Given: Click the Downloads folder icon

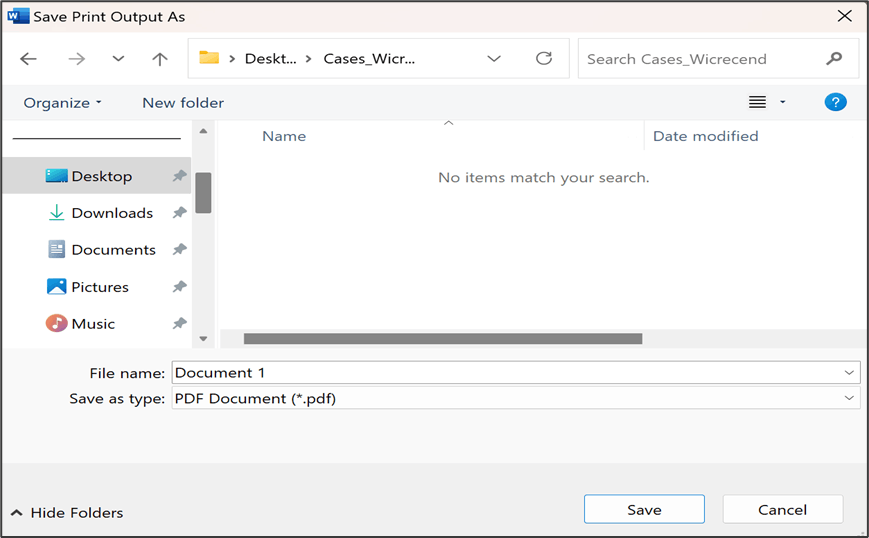Looking at the screenshot, I should tap(57, 213).
